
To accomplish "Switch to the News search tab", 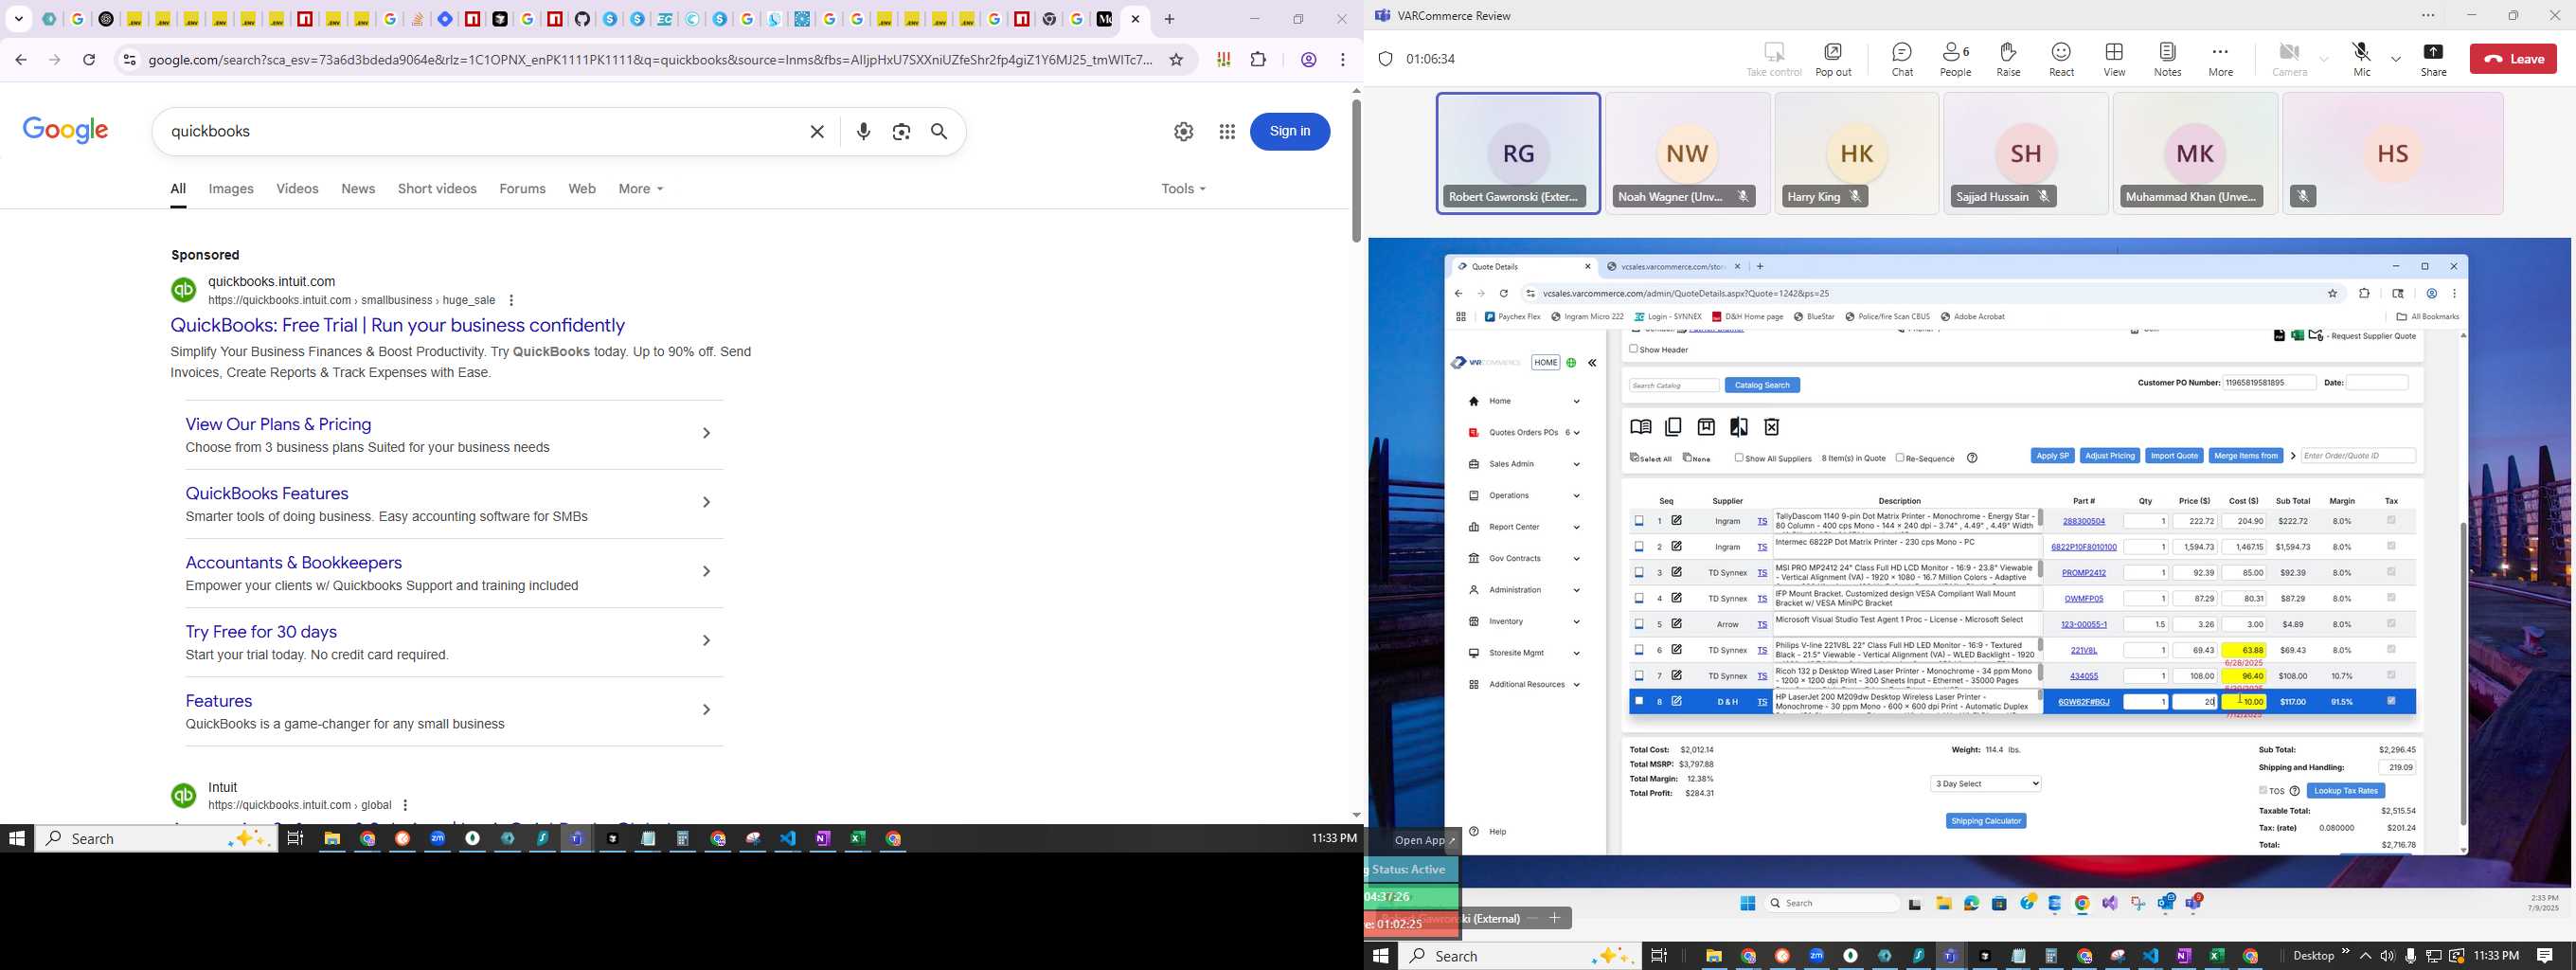I will click(x=358, y=189).
